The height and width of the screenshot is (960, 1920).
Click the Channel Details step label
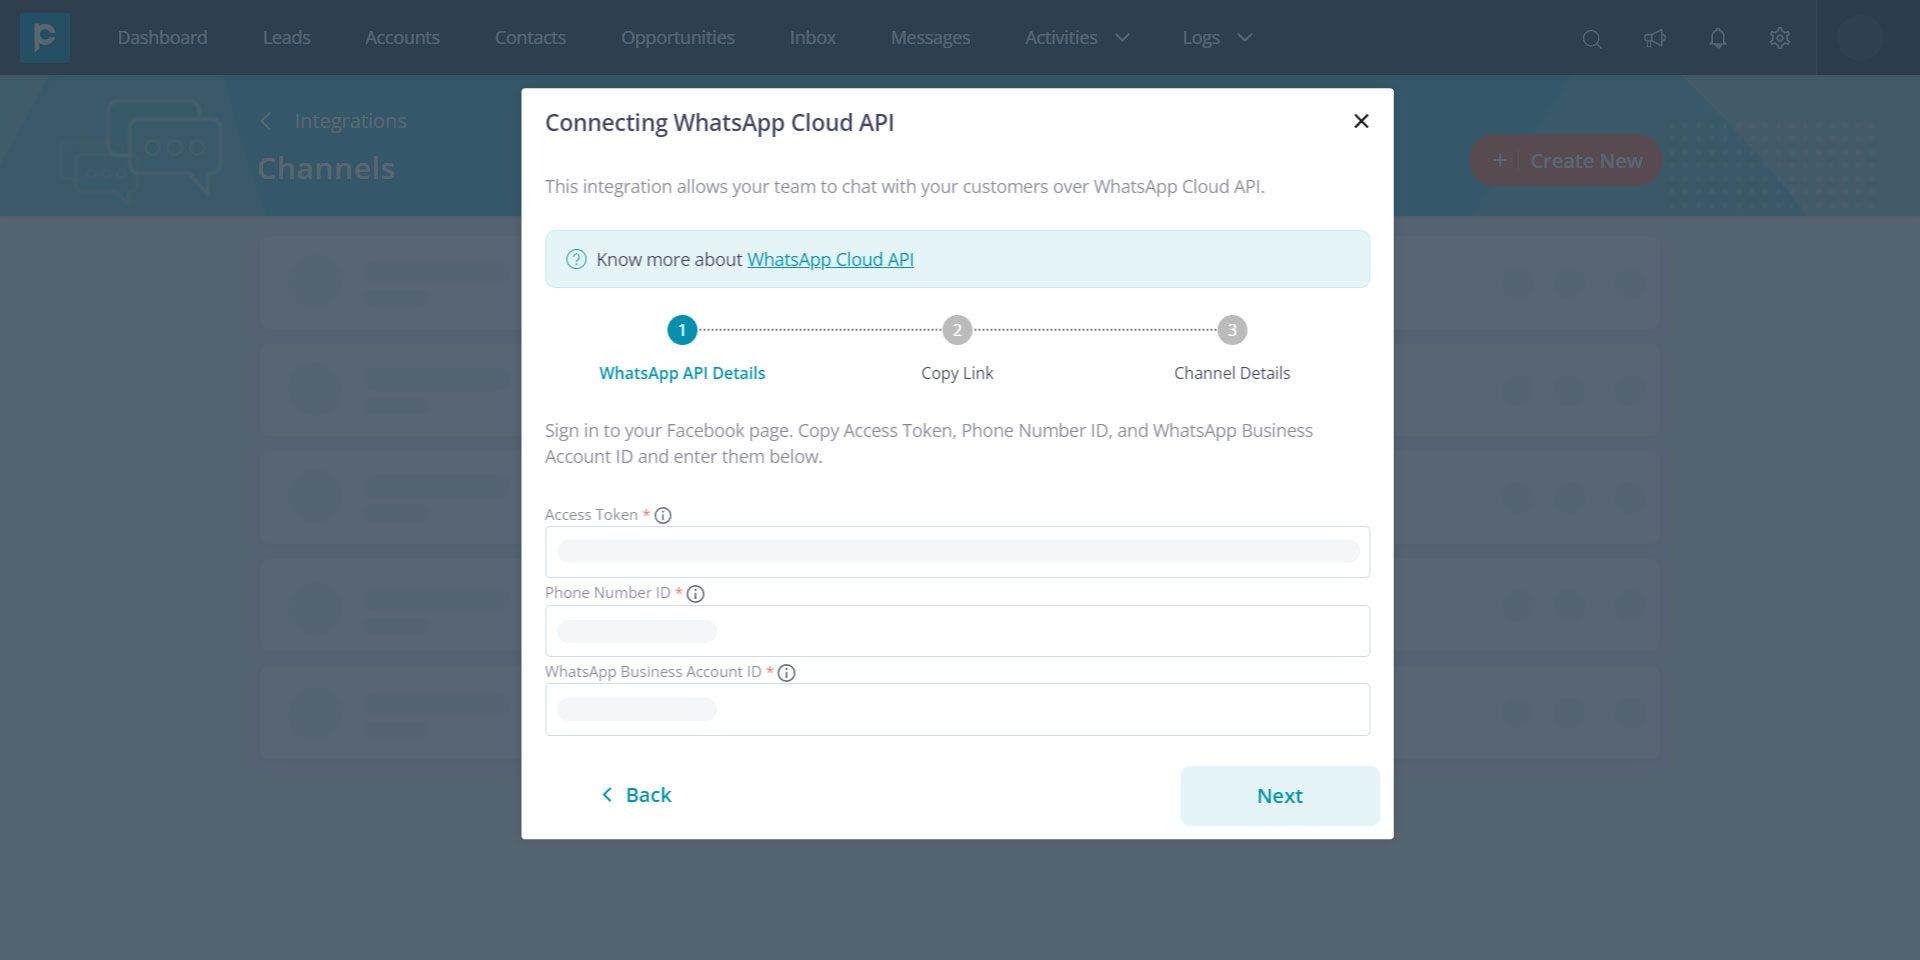click(x=1232, y=373)
